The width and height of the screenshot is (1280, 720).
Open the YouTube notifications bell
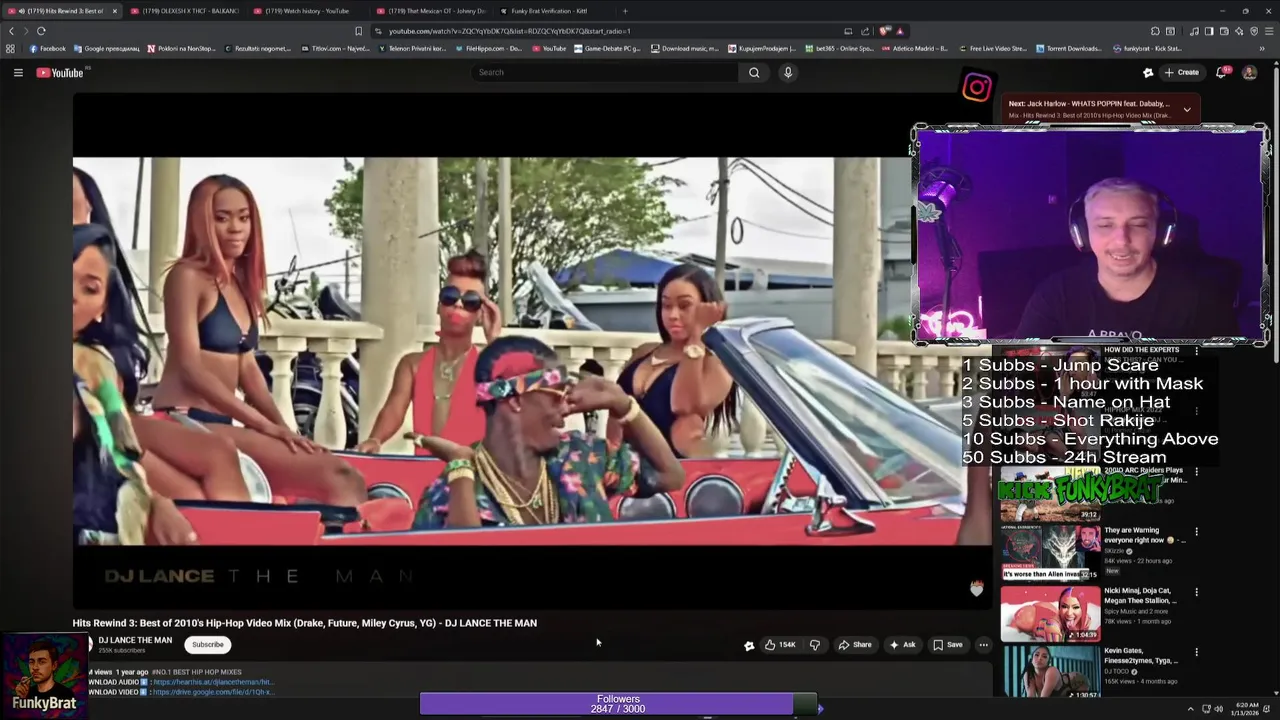click(x=1221, y=72)
